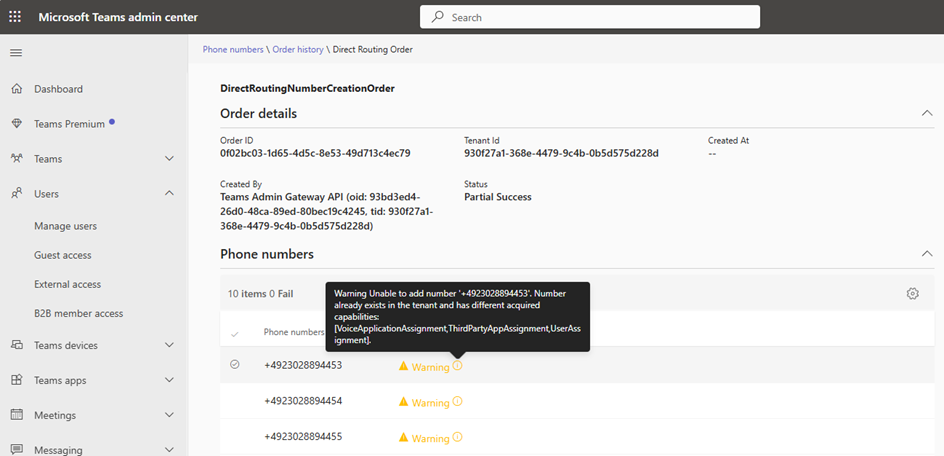
Task: Toggle row selection for +4923028894453
Action: 235,364
